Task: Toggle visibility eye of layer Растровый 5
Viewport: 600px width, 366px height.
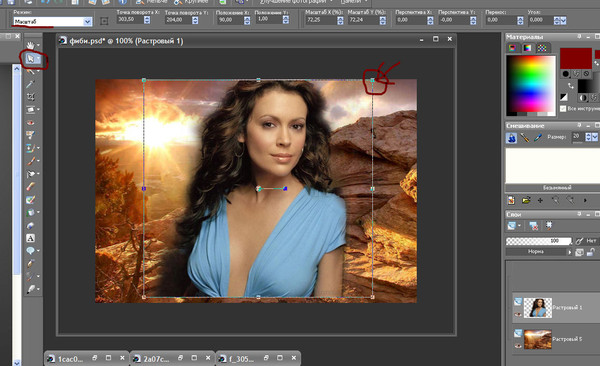Action: coord(518,346)
